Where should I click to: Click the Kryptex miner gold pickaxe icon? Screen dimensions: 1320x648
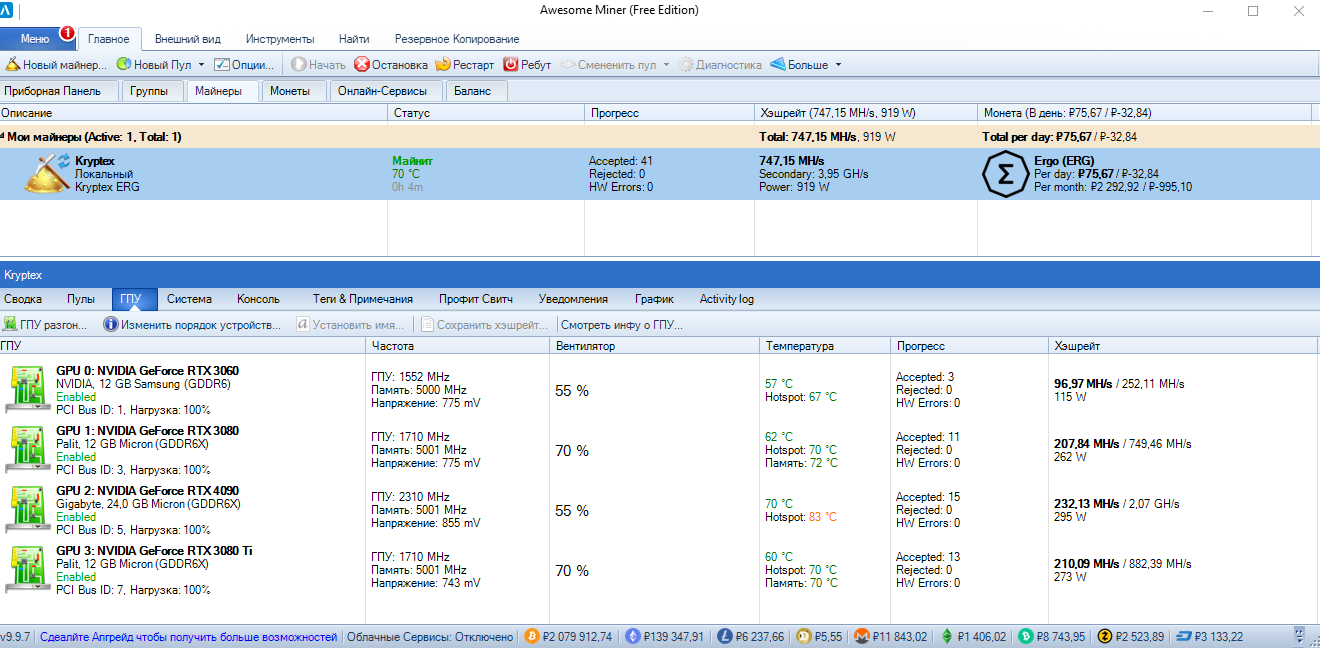(x=44, y=176)
